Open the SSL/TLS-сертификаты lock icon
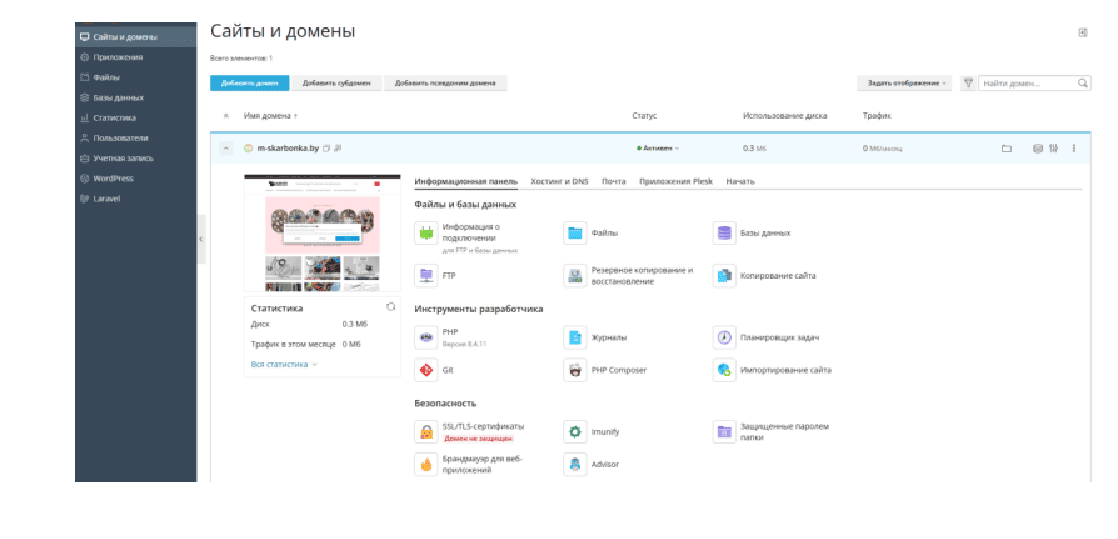This screenshot has height=539, width=1118. coord(426,432)
